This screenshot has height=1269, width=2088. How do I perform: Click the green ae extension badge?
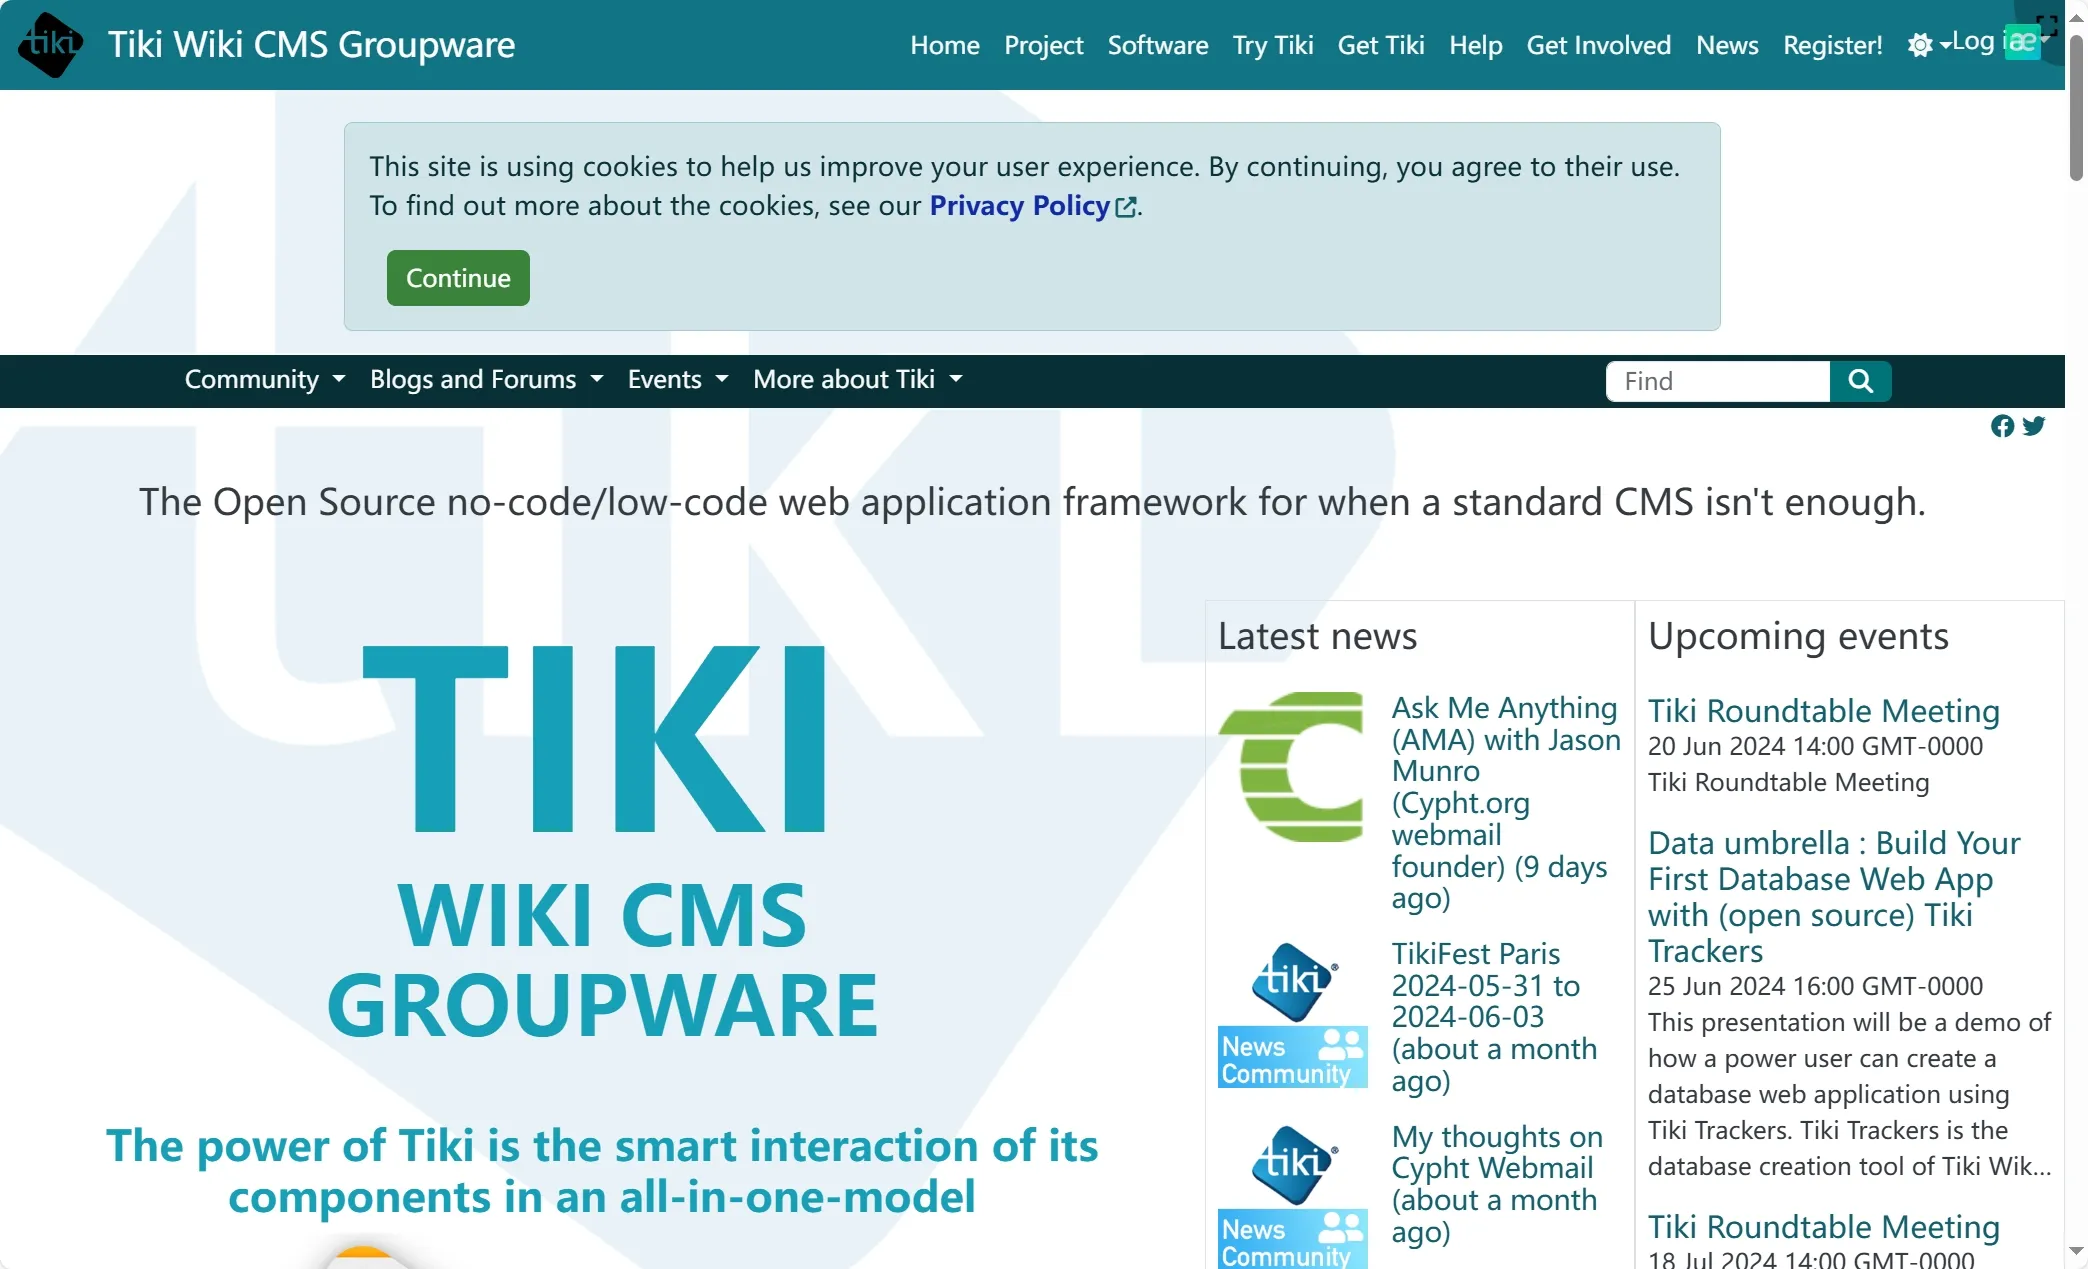click(x=2022, y=43)
